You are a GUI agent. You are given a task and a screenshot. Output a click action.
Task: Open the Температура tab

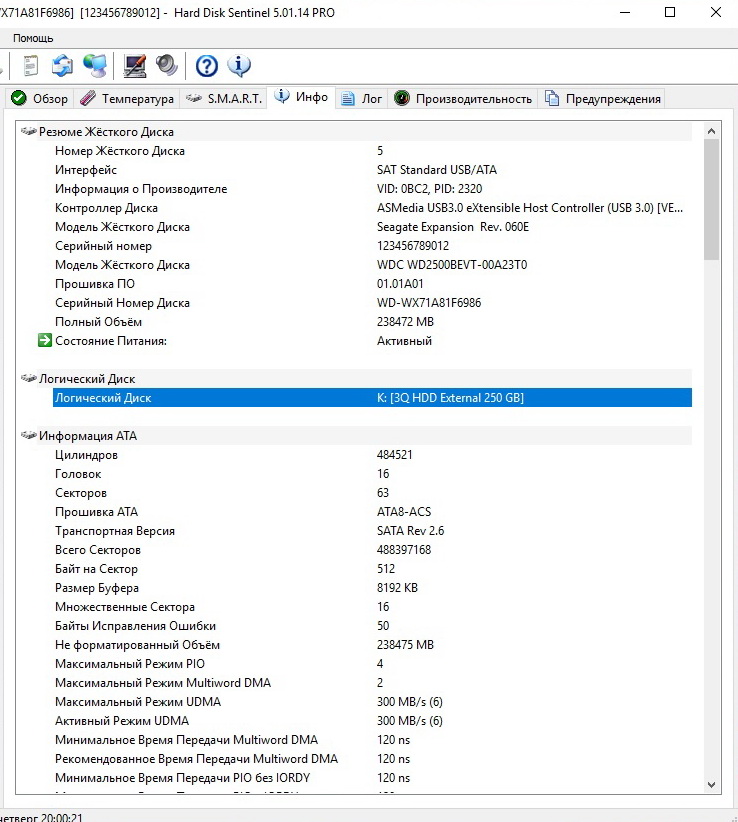[x=127, y=98]
